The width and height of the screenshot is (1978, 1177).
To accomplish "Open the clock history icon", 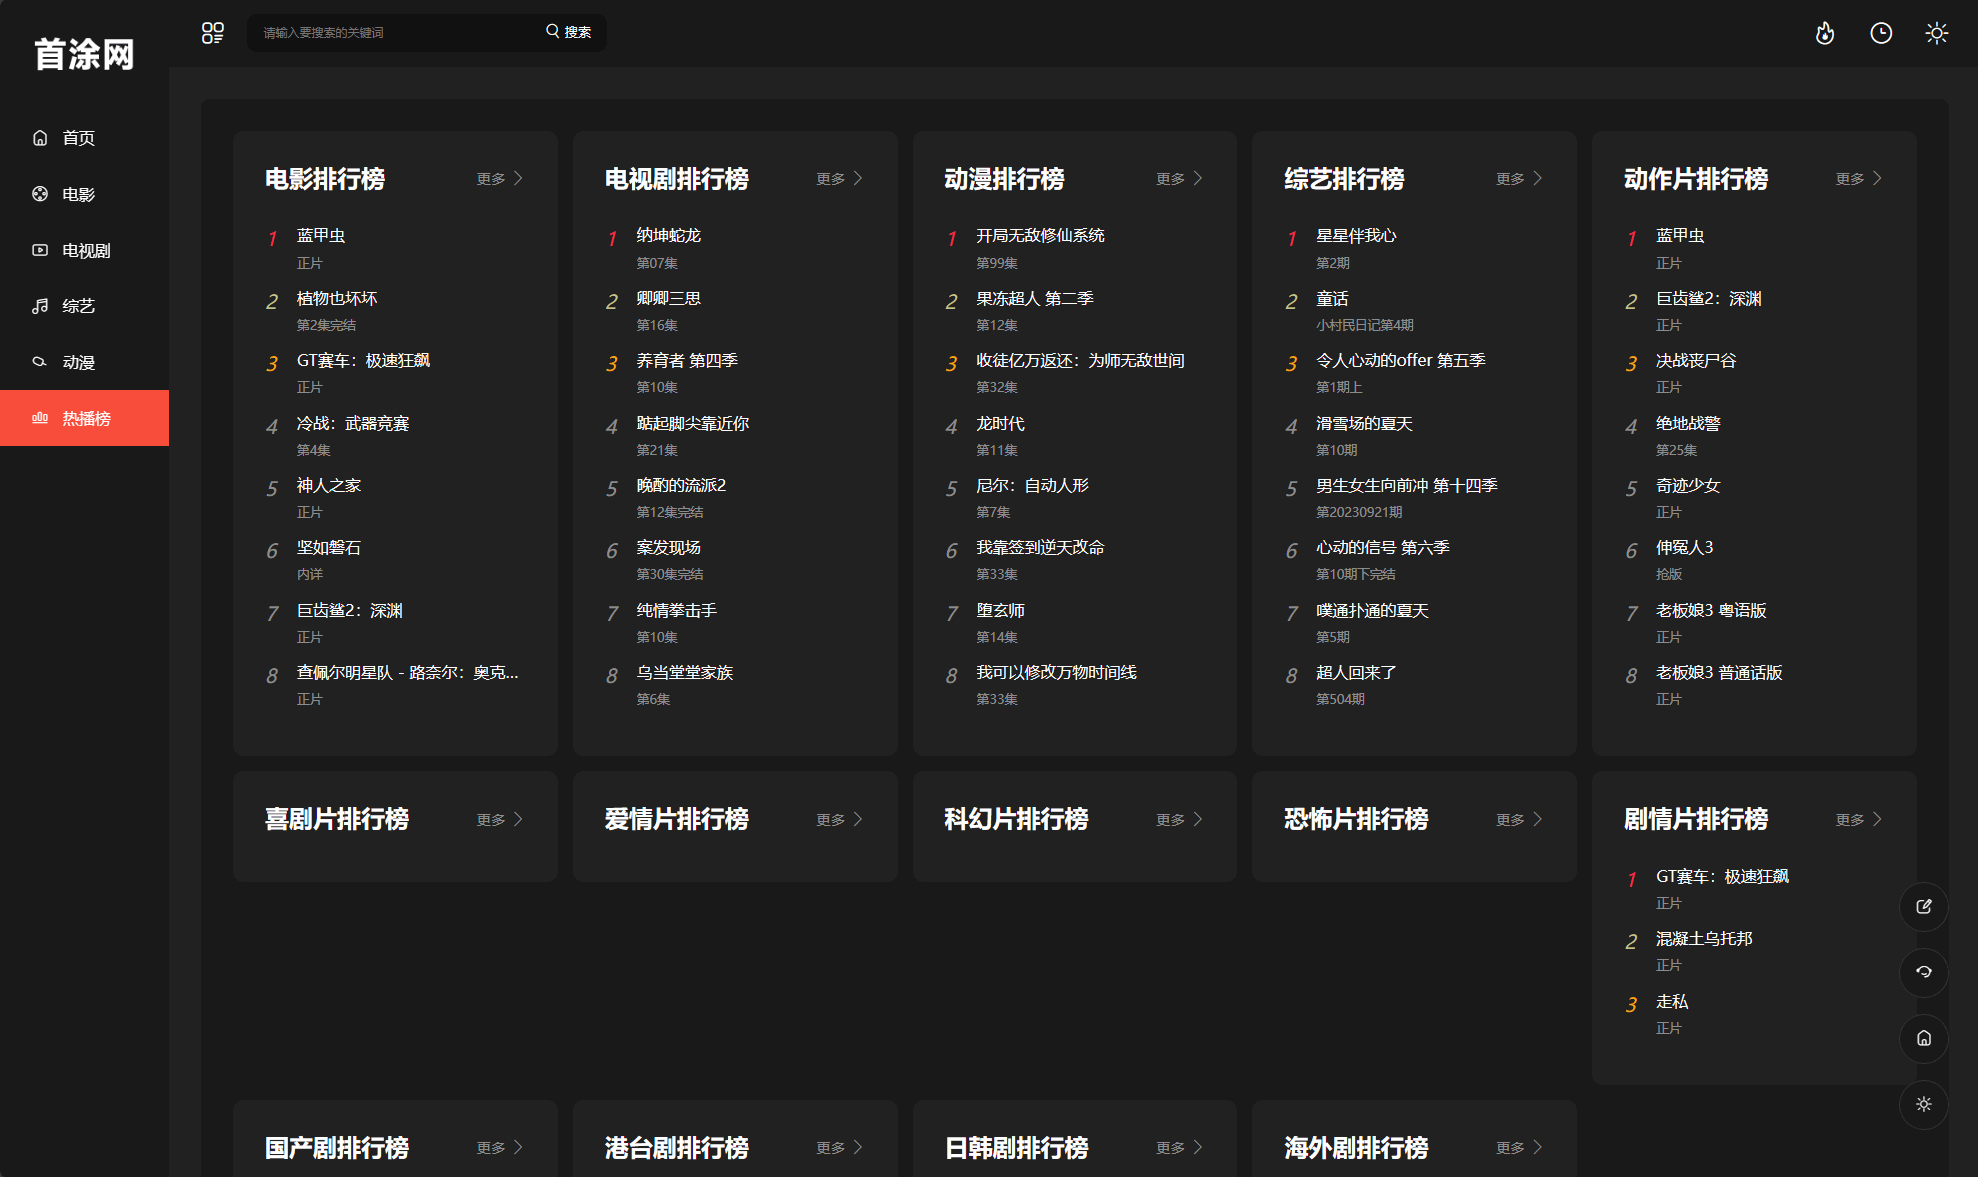I will click(x=1881, y=33).
